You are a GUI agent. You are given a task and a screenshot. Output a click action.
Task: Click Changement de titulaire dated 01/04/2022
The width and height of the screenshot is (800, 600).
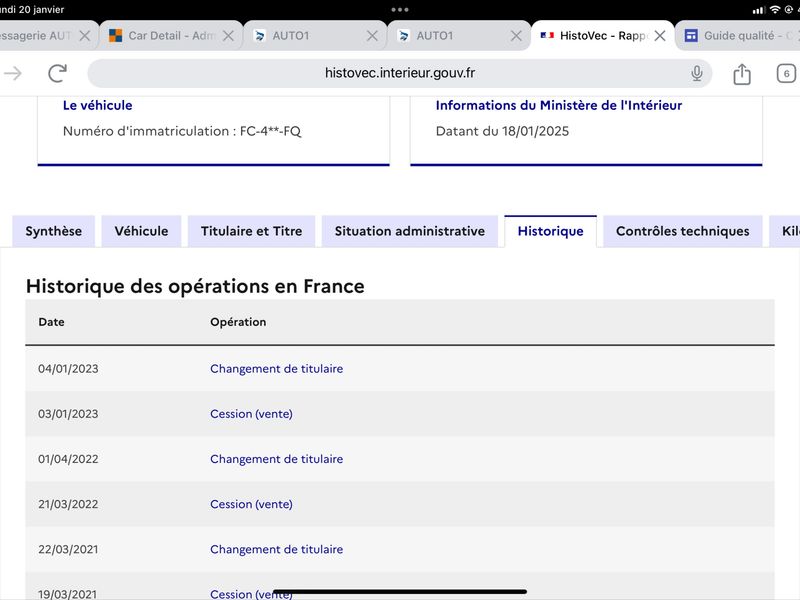pos(277,459)
